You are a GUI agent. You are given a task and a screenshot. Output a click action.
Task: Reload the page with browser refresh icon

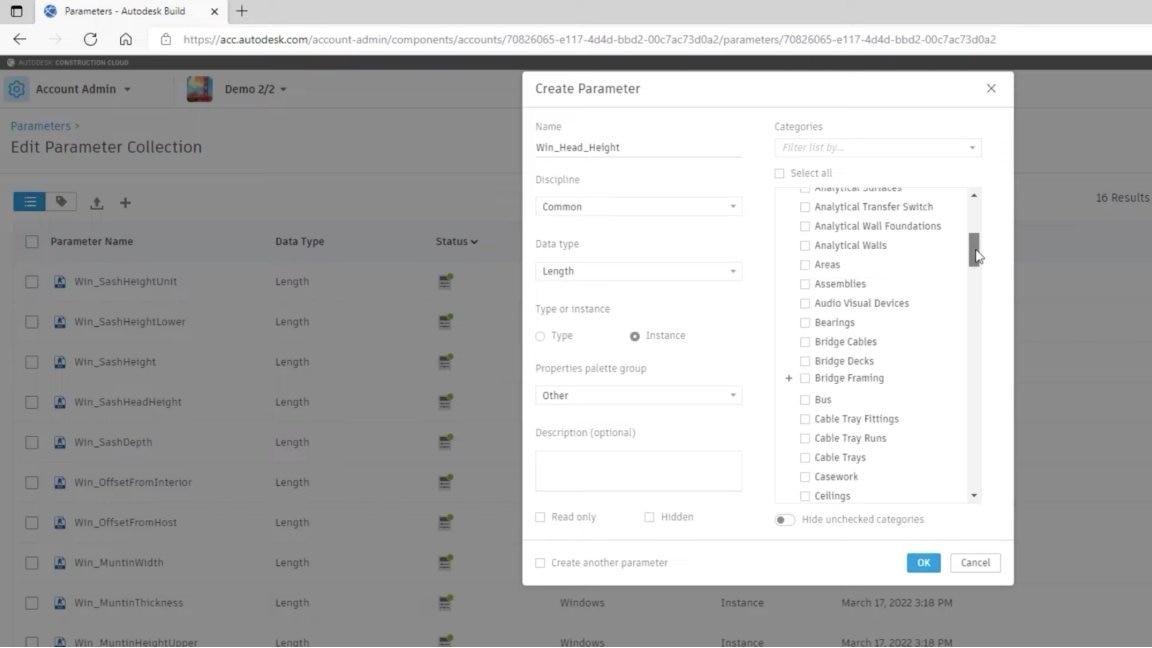90,40
